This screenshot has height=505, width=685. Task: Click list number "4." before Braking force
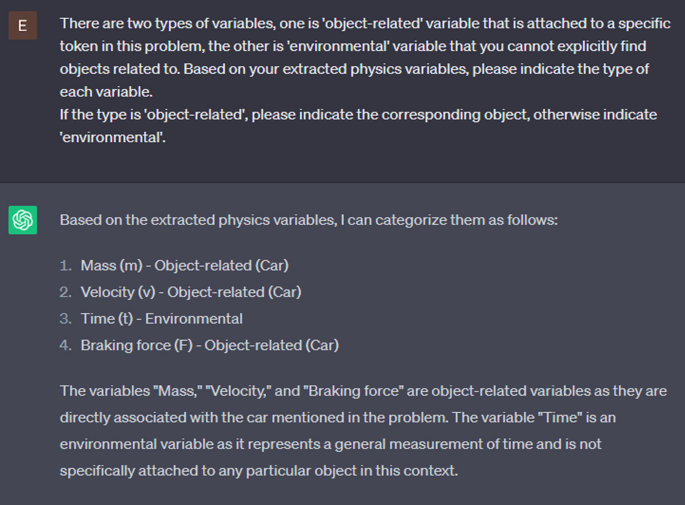click(65, 345)
